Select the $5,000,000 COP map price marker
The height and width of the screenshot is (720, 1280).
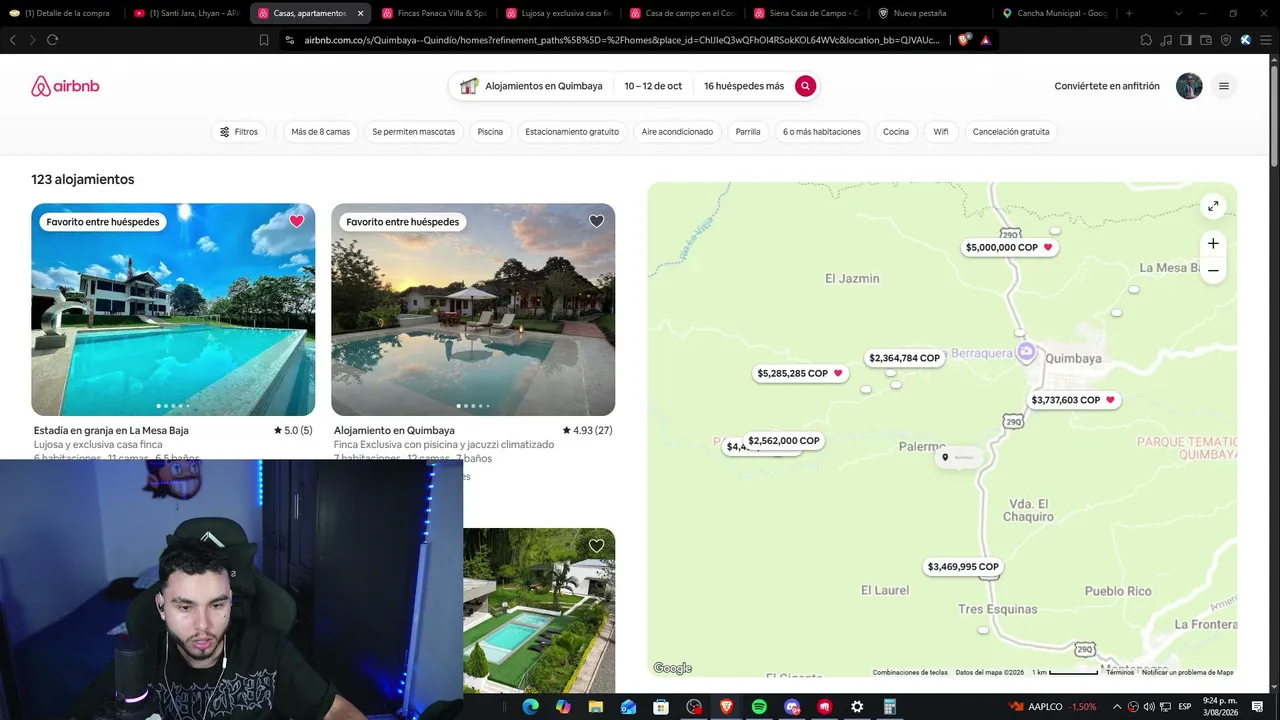tap(1009, 247)
